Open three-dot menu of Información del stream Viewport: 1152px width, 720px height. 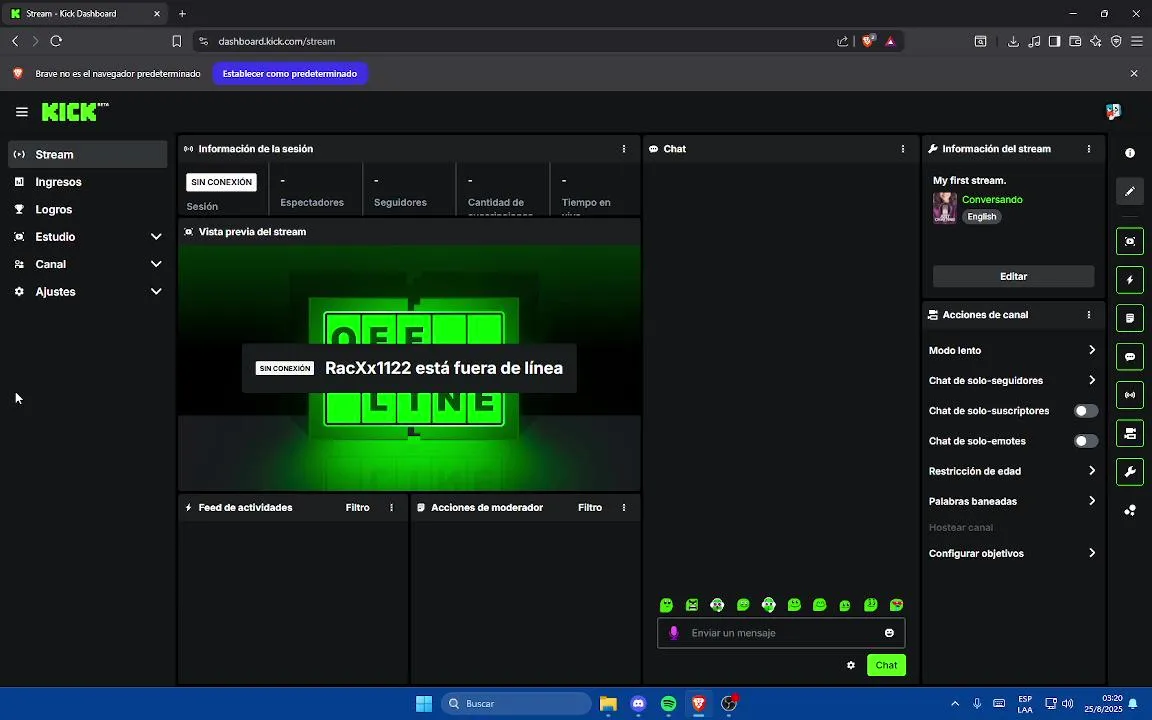tap(1089, 148)
